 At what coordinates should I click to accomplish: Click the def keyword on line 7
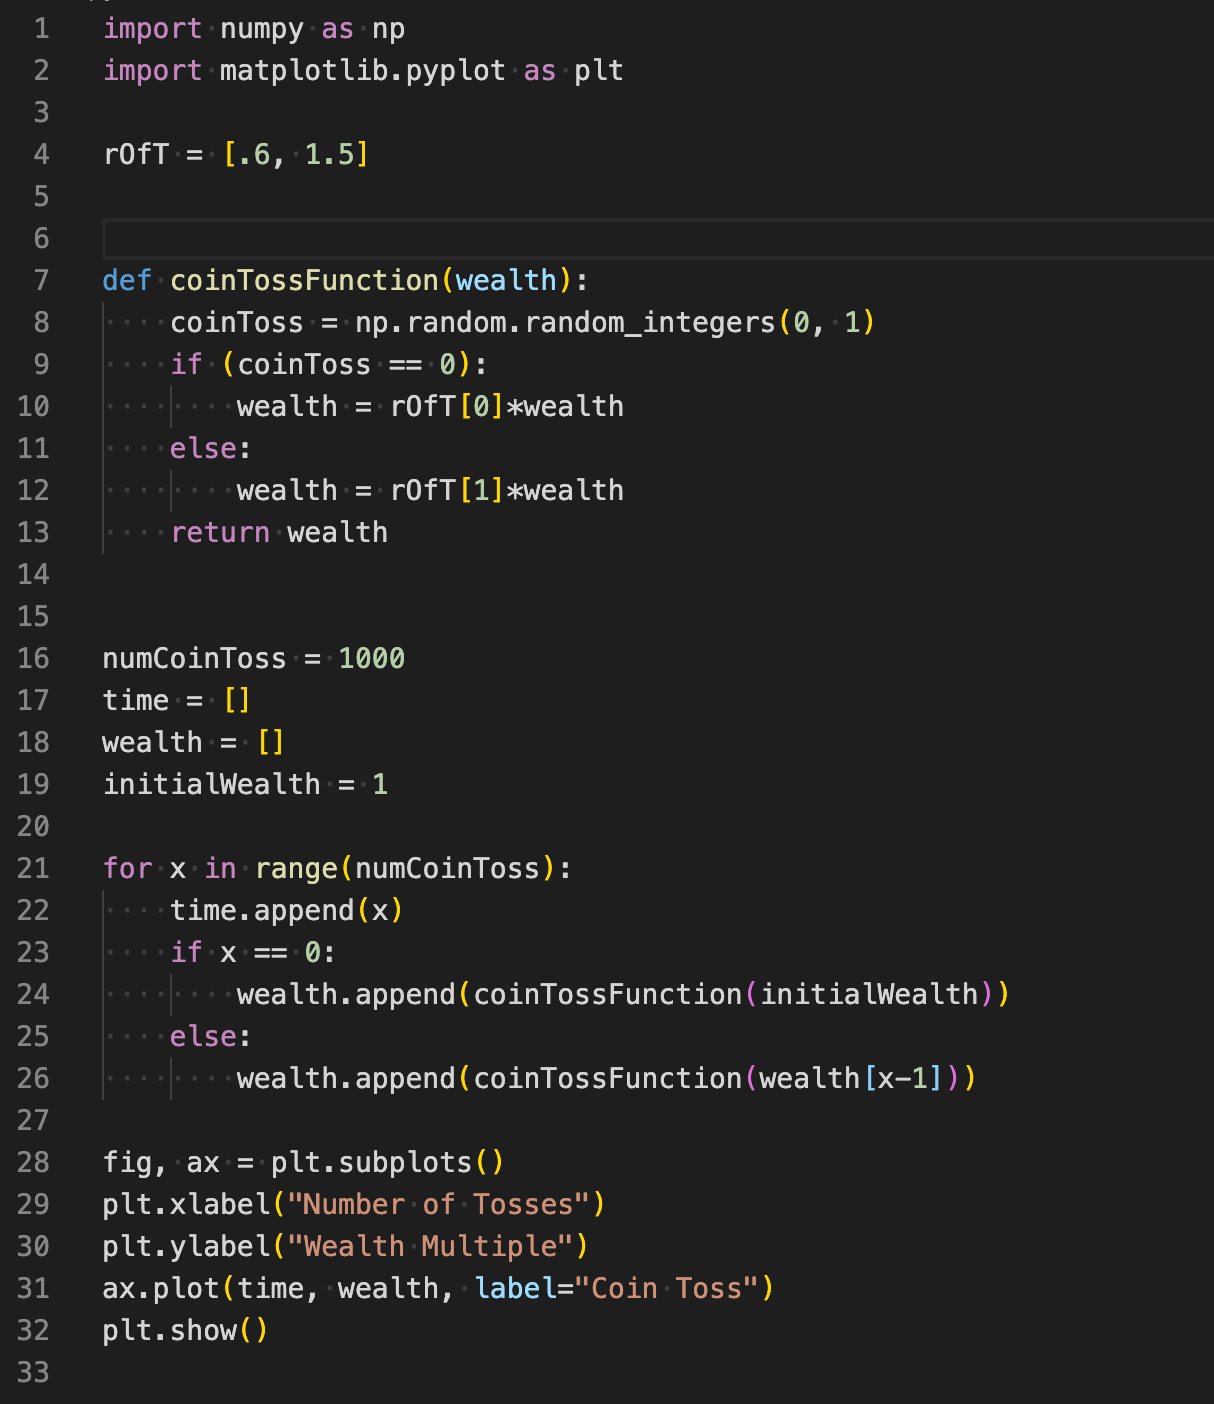(x=127, y=281)
